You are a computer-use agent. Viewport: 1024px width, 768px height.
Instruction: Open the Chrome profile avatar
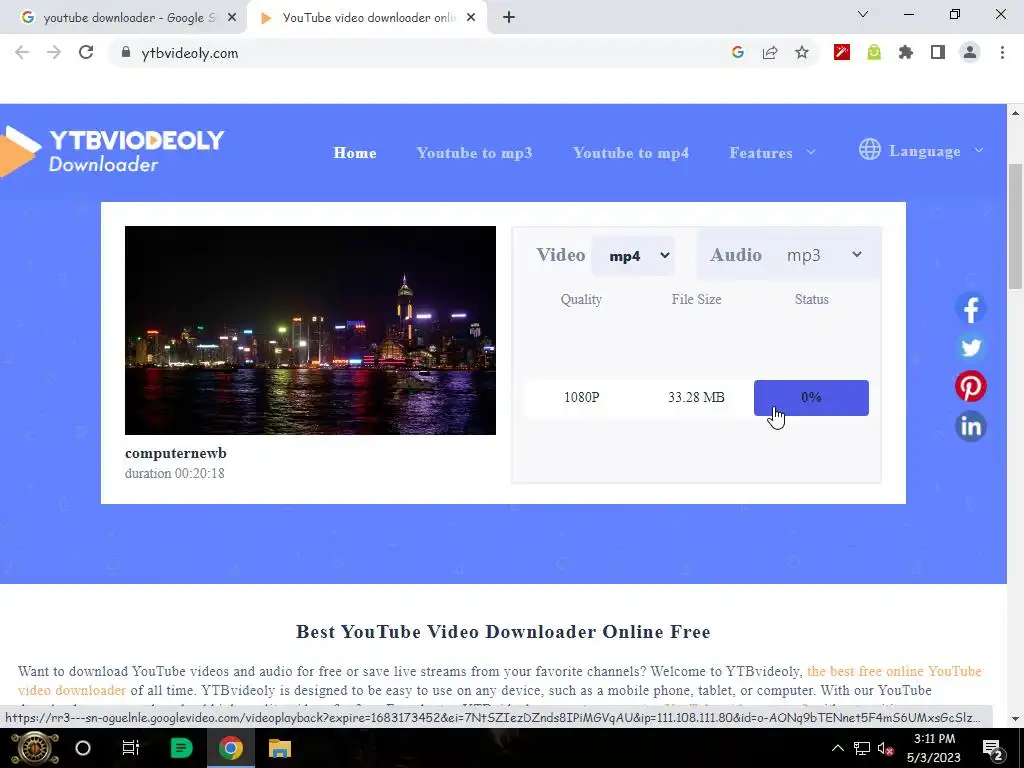tap(970, 53)
